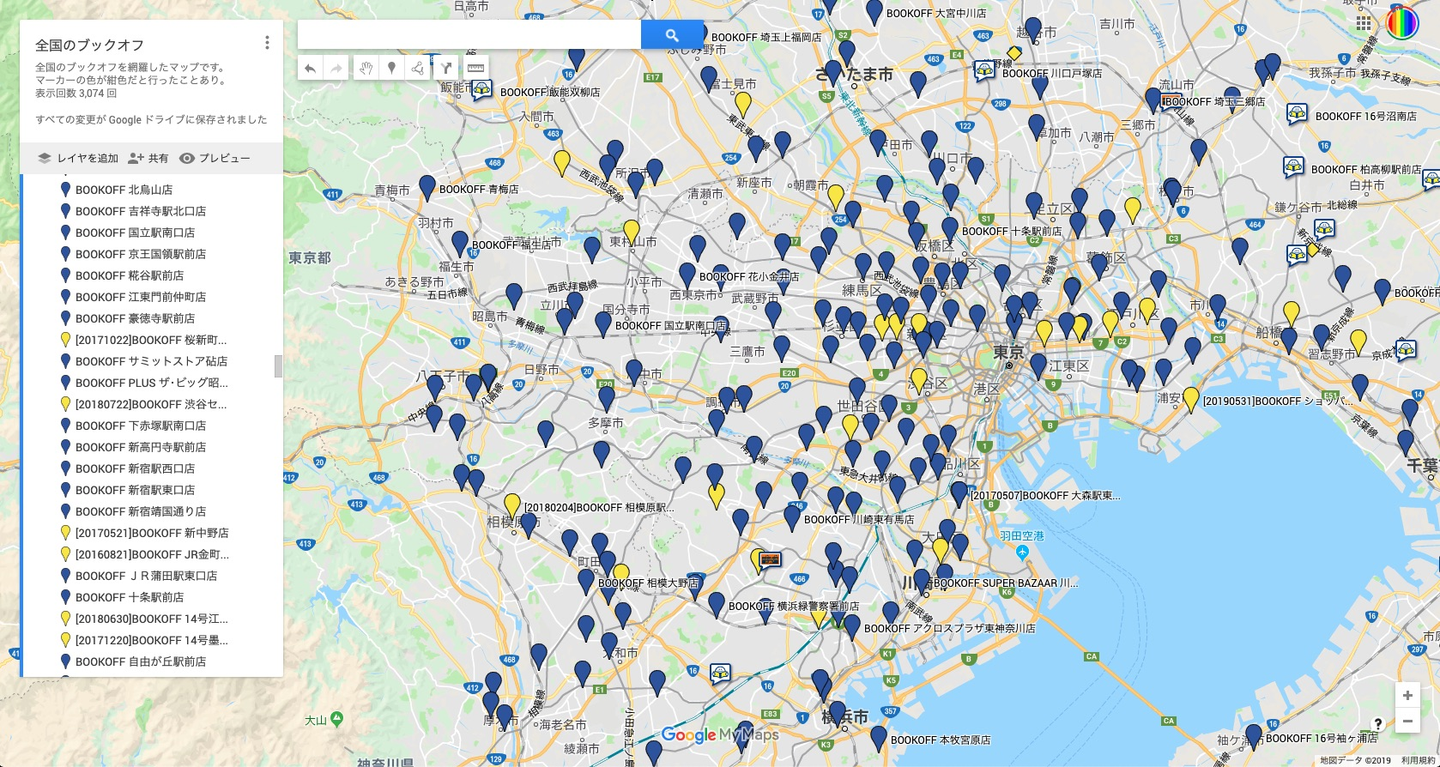Select list item BOOKOFF サミットストア砧店
This screenshot has width=1440, height=767.
pyautogui.click(x=152, y=362)
